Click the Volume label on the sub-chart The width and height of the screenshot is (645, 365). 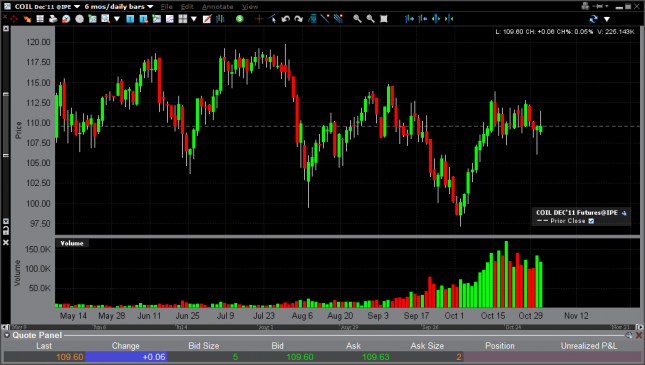point(72,243)
